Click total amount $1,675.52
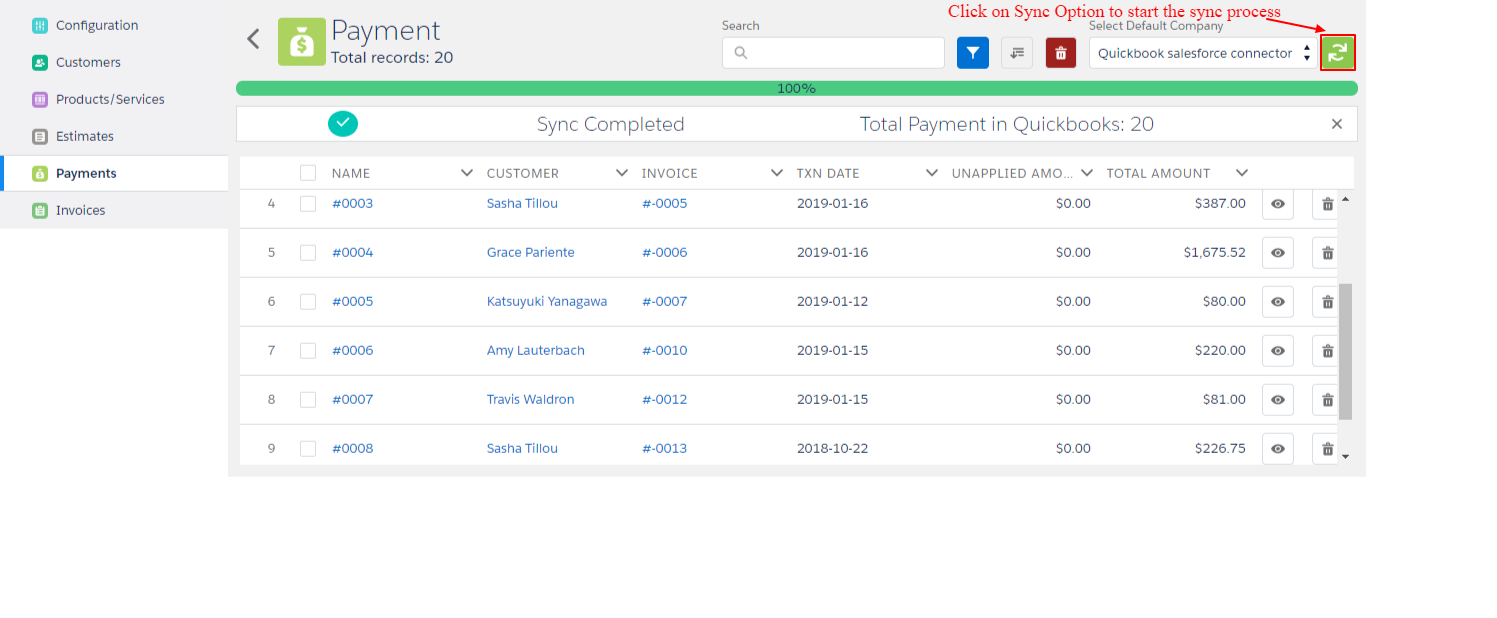The height and width of the screenshot is (618, 1497). 1215,252
